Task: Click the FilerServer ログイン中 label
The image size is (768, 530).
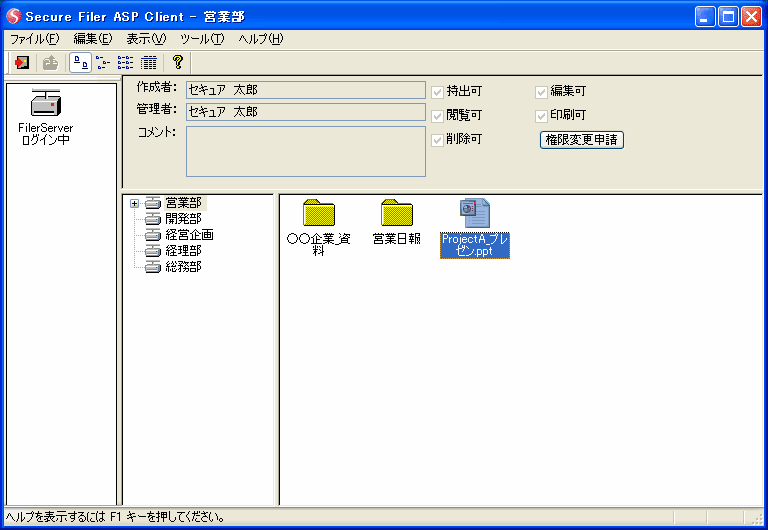Action: tap(46, 134)
